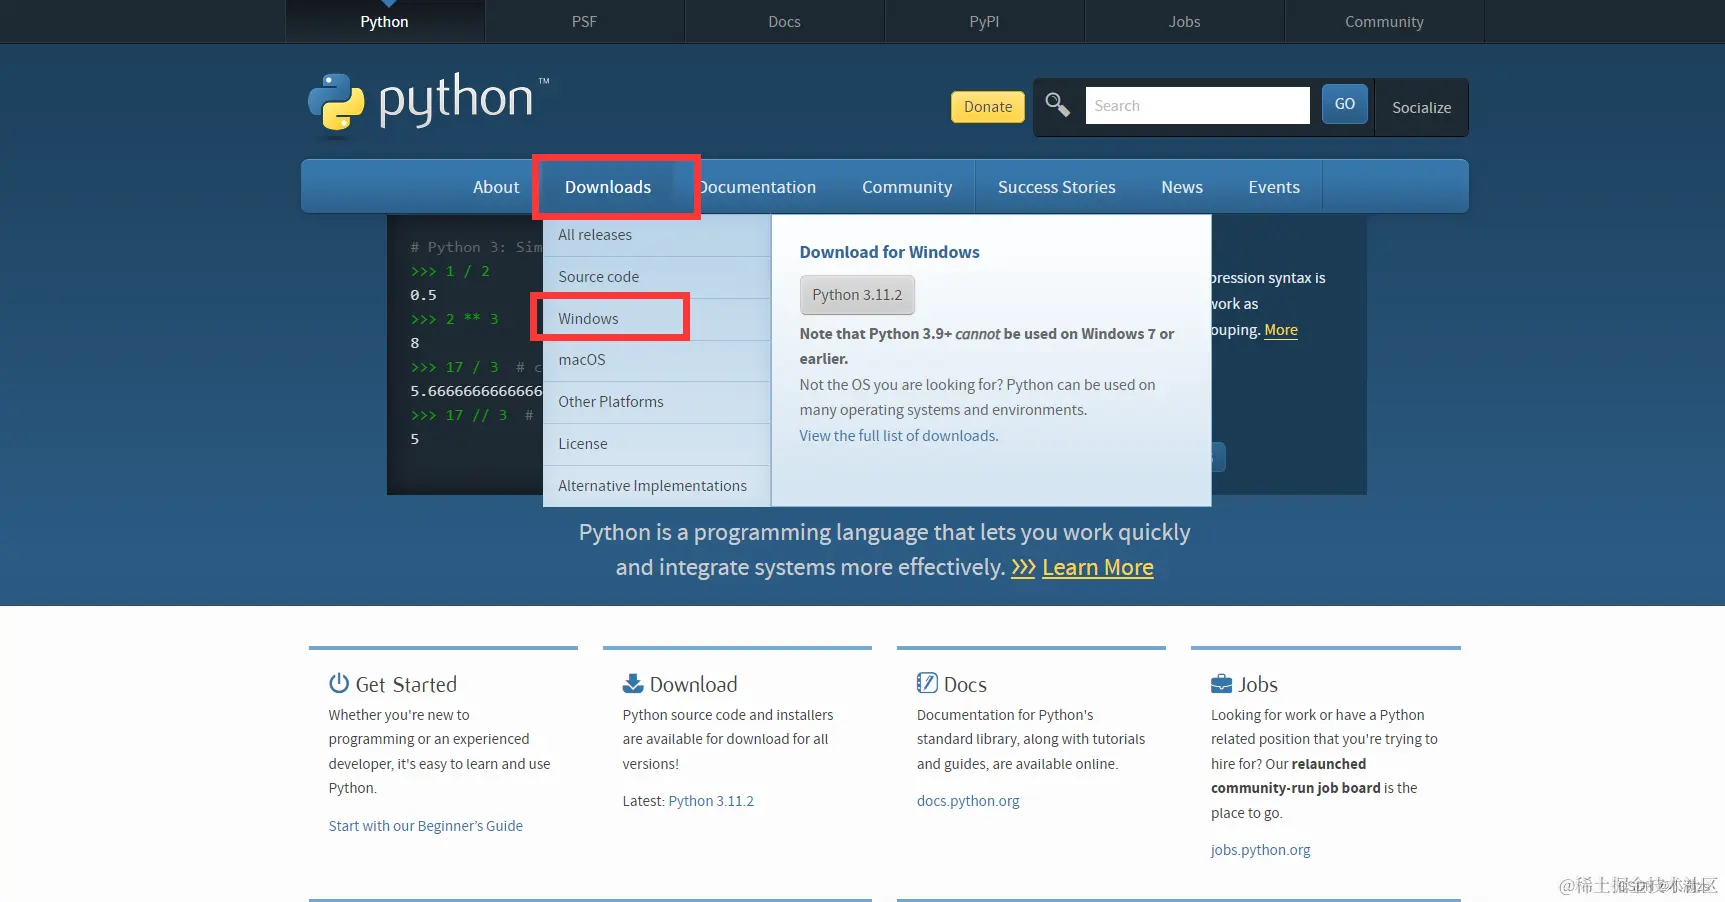This screenshot has height=902, width=1725.
Task: Open the Success Stories menu
Action: coord(1057,187)
